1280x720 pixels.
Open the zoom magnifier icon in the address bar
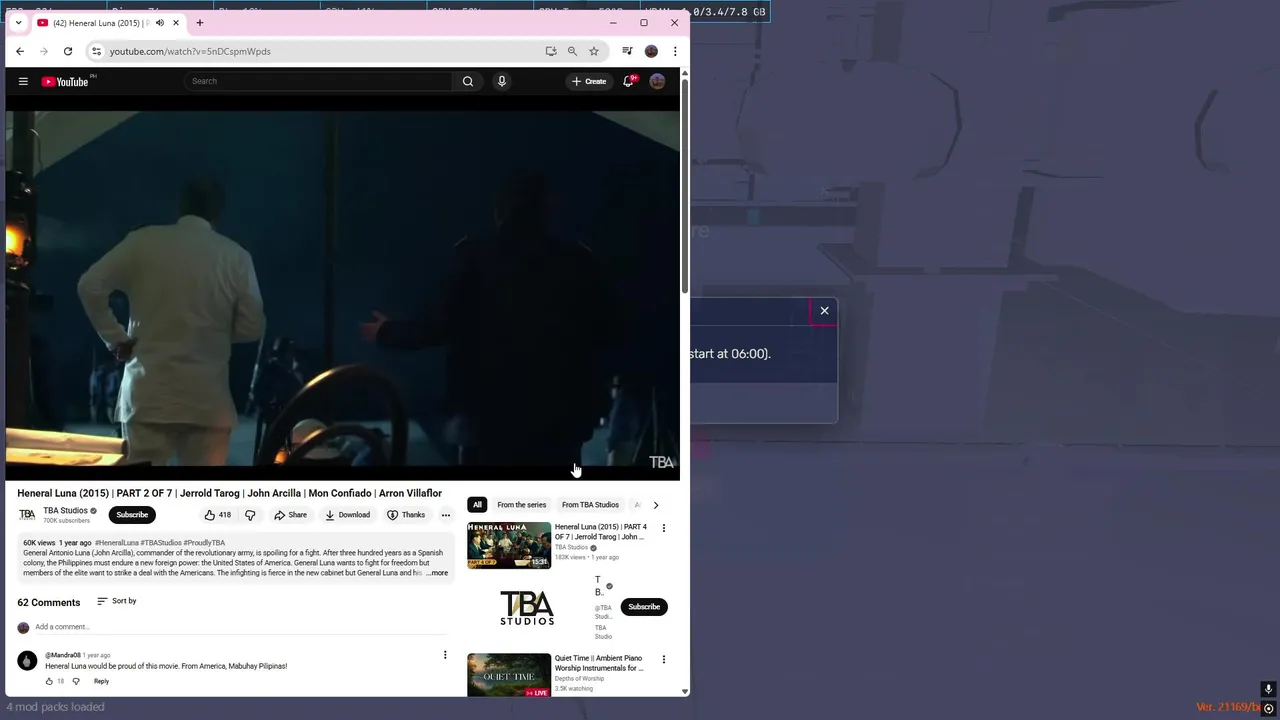pyautogui.click(x=572, y=51)
